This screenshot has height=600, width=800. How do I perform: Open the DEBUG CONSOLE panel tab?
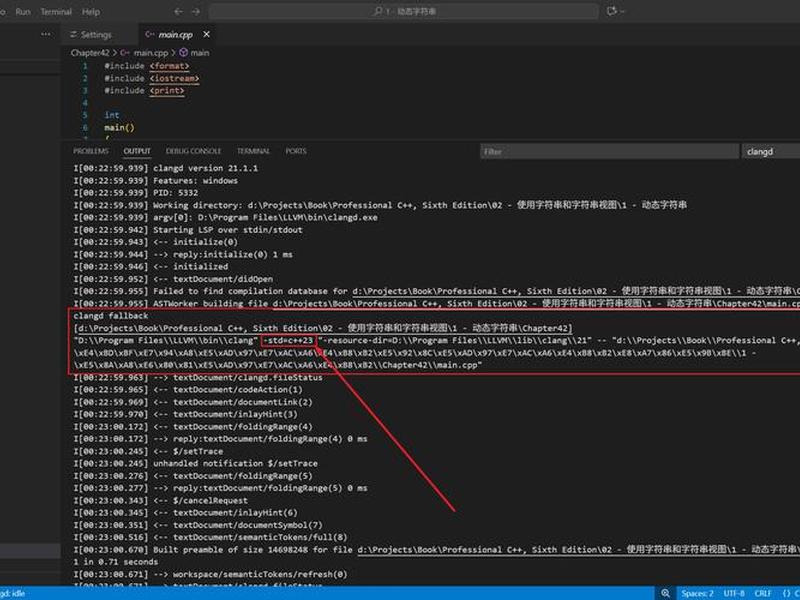(193, 151)
